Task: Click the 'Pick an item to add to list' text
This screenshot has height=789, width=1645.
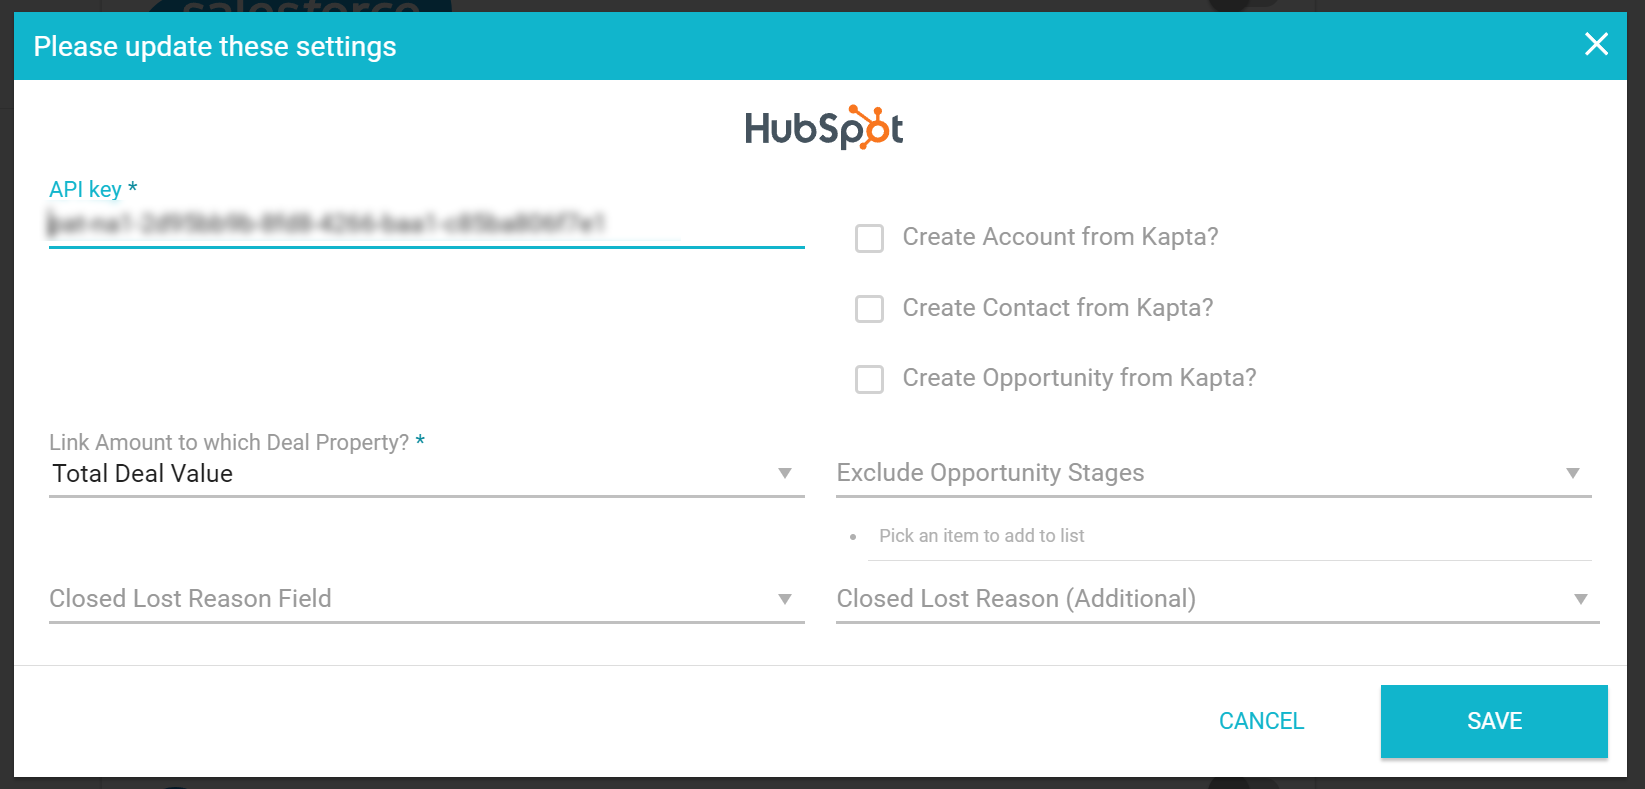Action: 981,536
